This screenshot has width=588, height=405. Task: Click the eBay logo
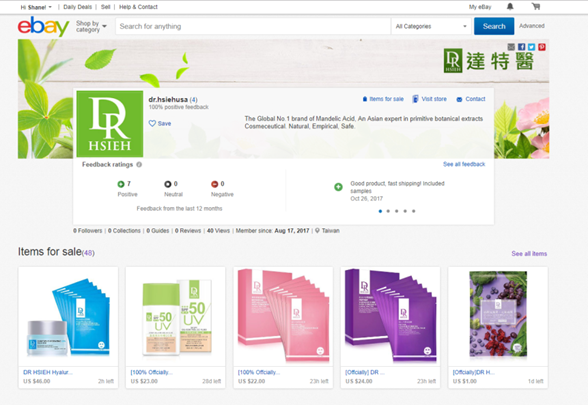[x=44, y=26]
